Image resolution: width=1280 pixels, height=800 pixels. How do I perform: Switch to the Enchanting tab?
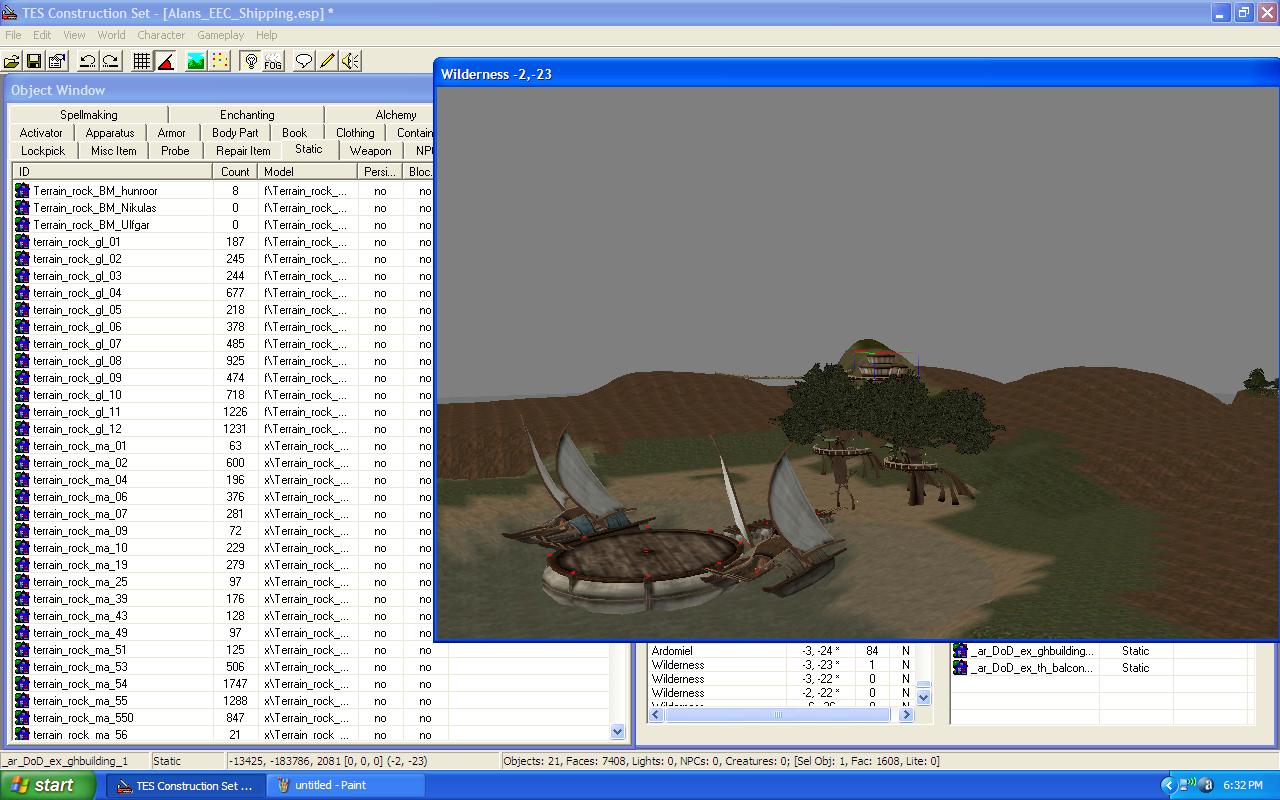pos(247,115)
